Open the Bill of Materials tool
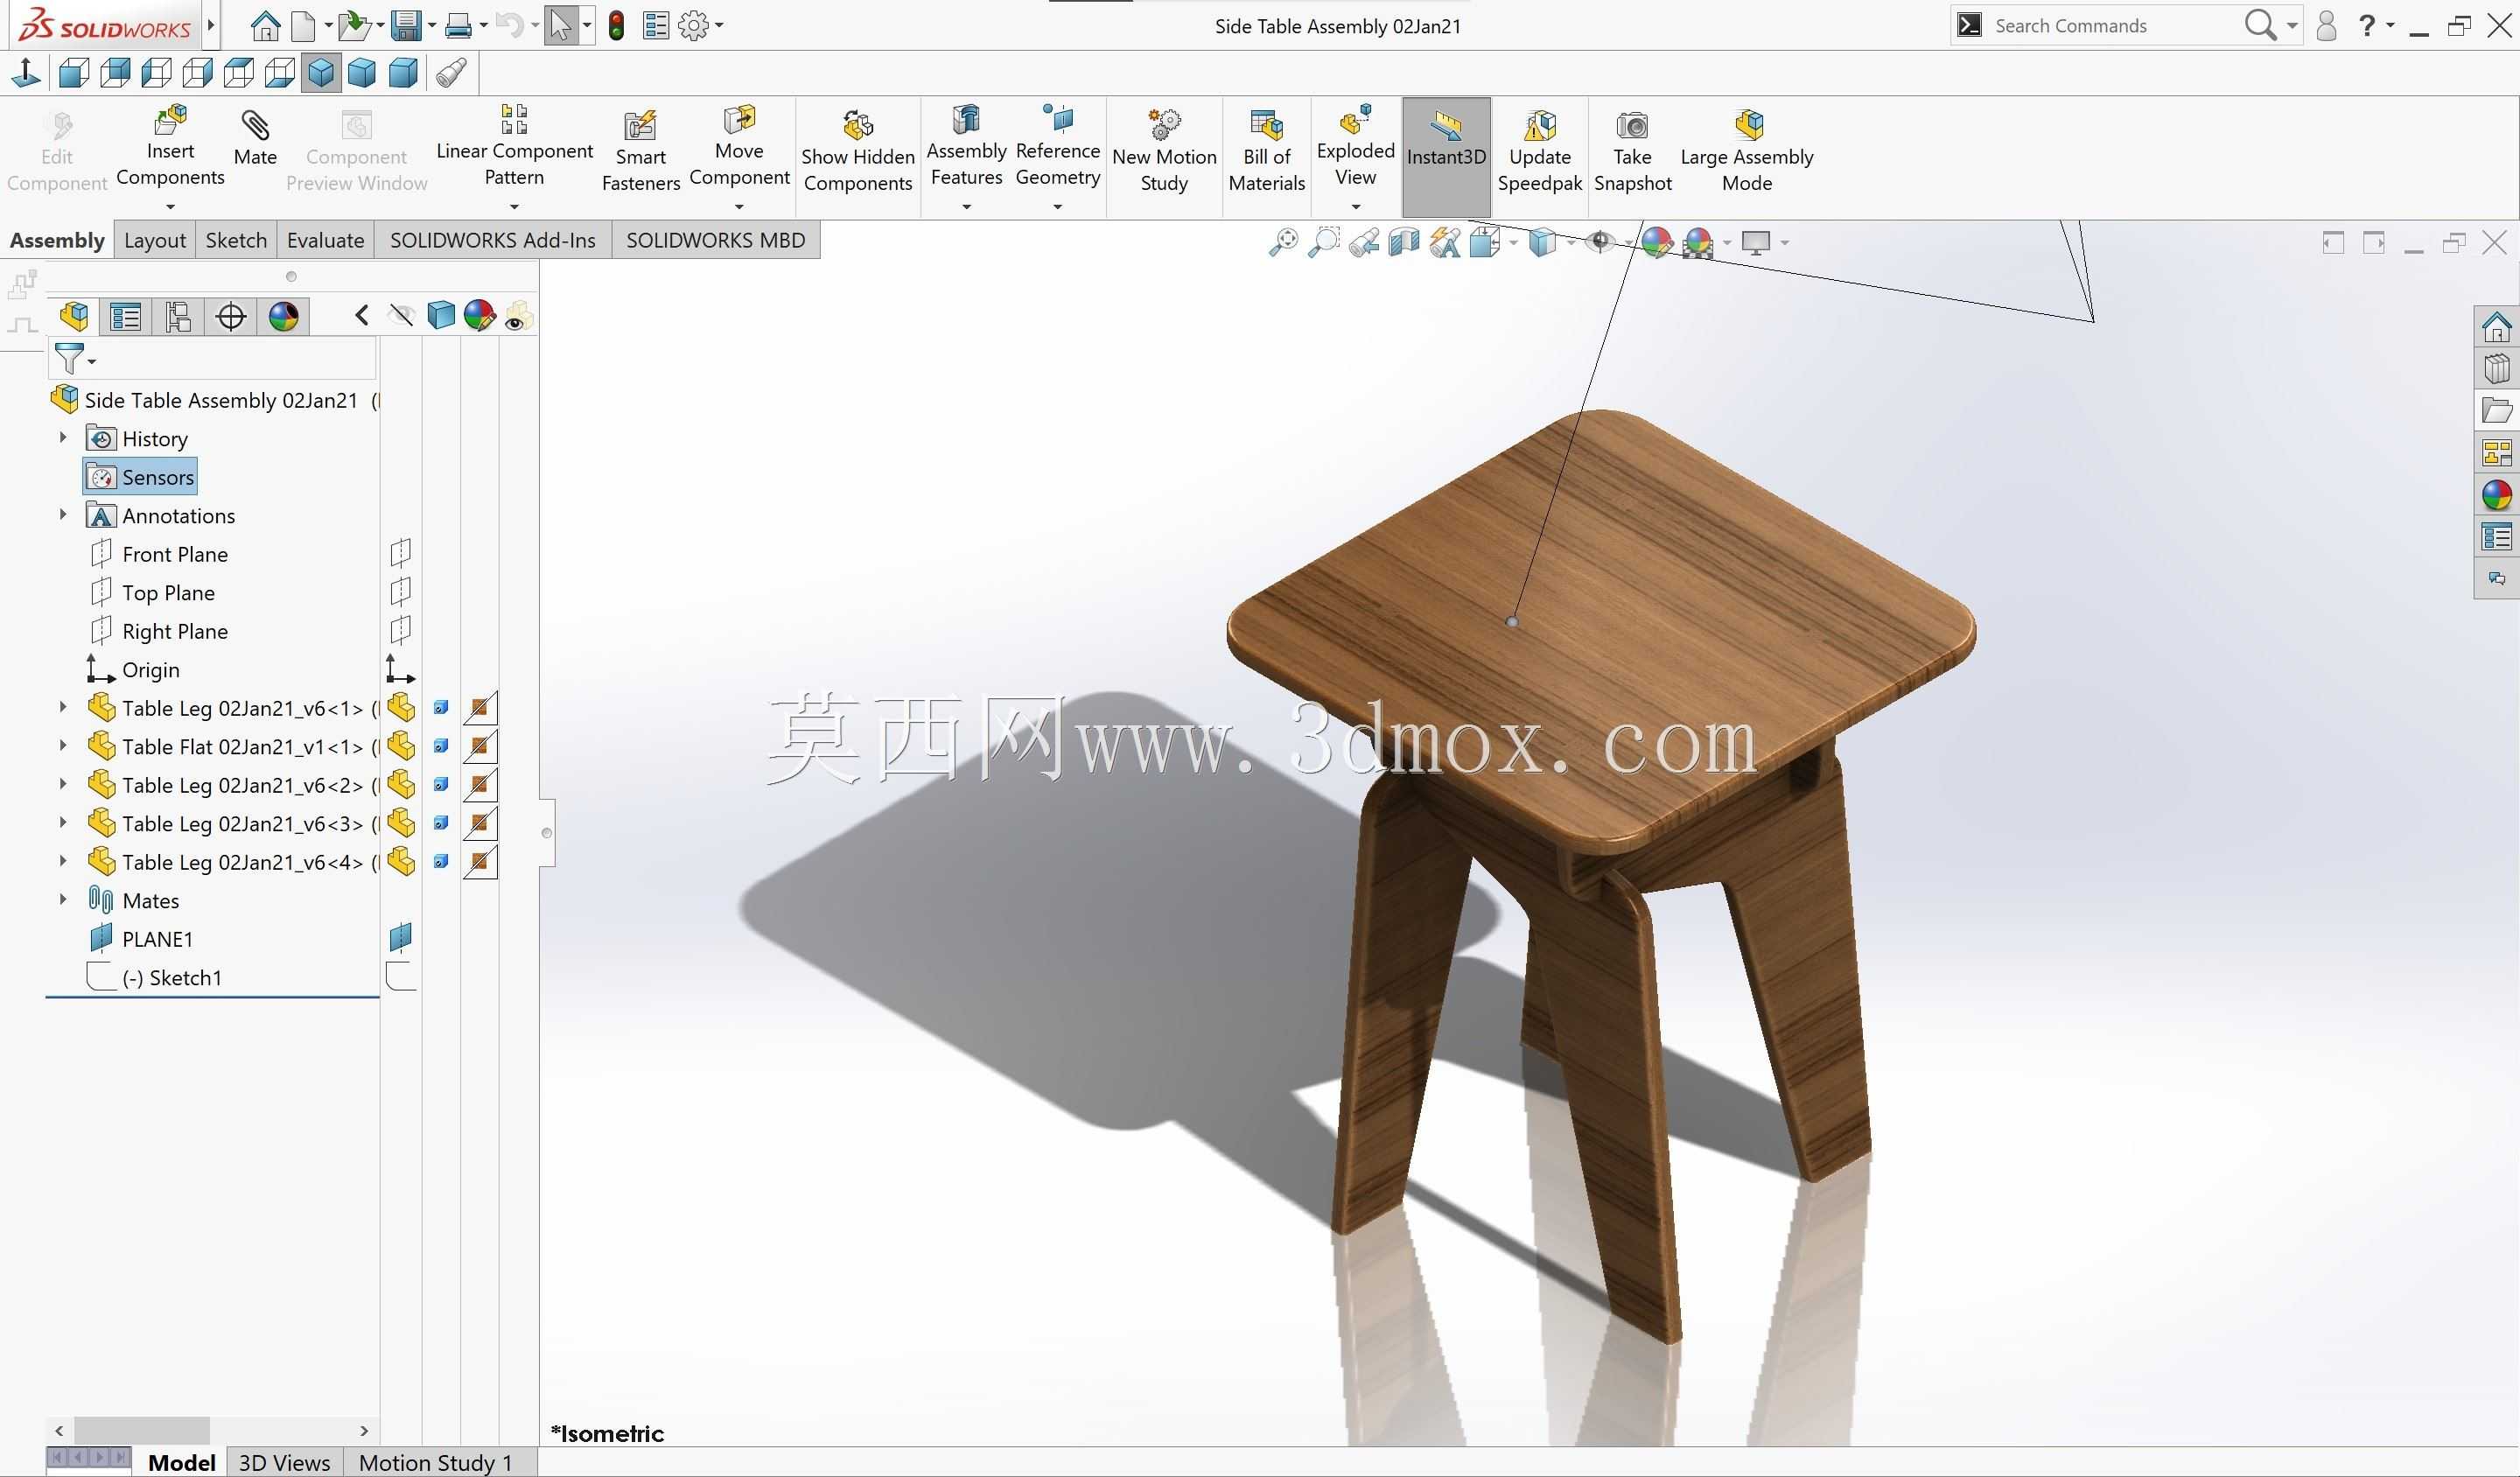The width and height of the screenshot is (2520, 1477). (1267, 152)
